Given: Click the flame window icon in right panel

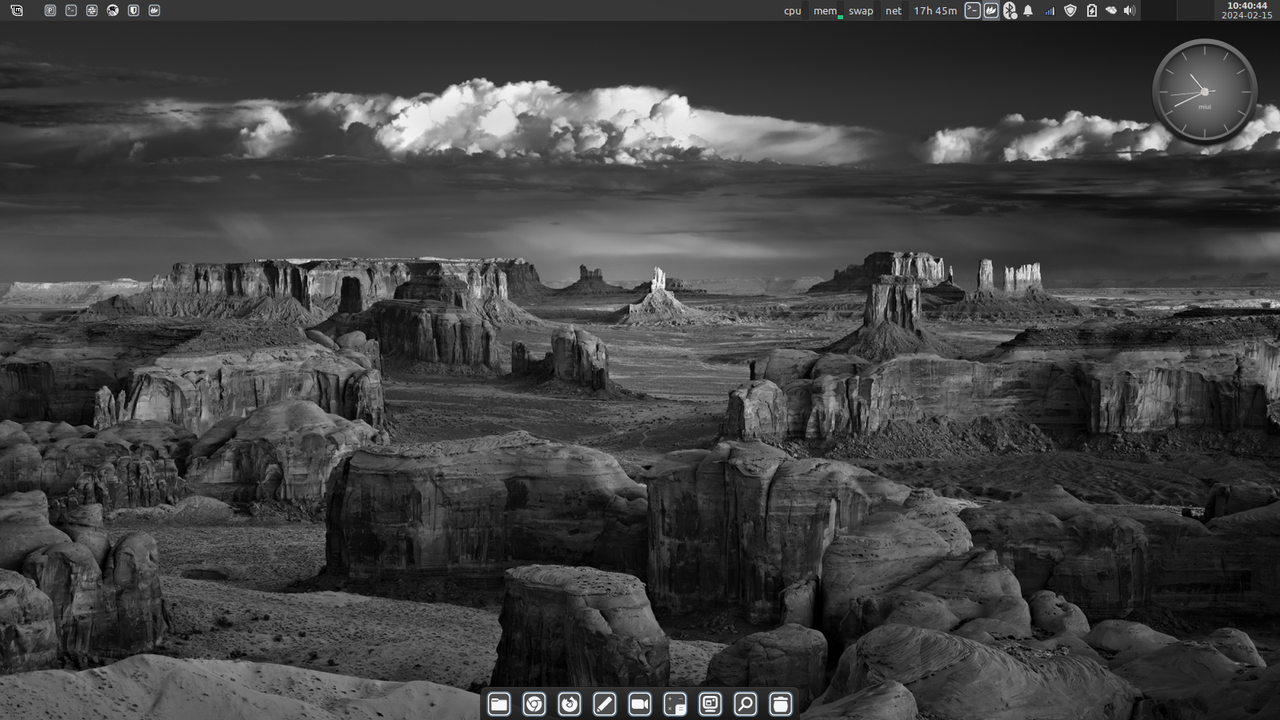Looking at the screenshot, I should tap(991, 10).
